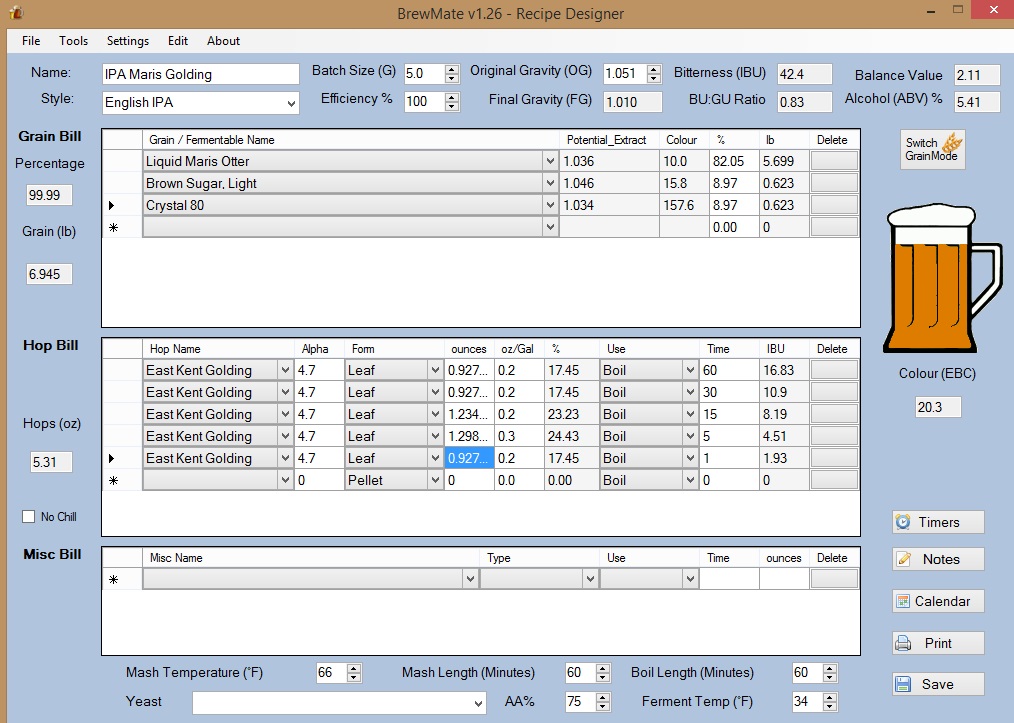Open the hop name dropdown for the 15 minute hop

tap(285, 414)
